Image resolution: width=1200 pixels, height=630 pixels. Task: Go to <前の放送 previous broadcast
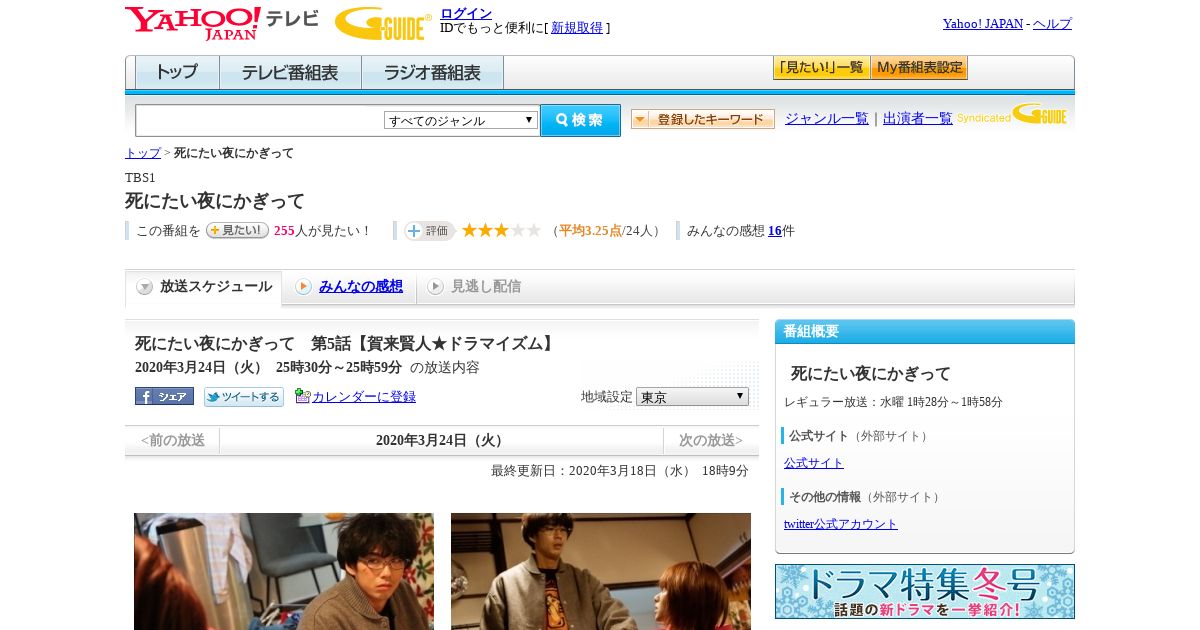coord(172,440)
